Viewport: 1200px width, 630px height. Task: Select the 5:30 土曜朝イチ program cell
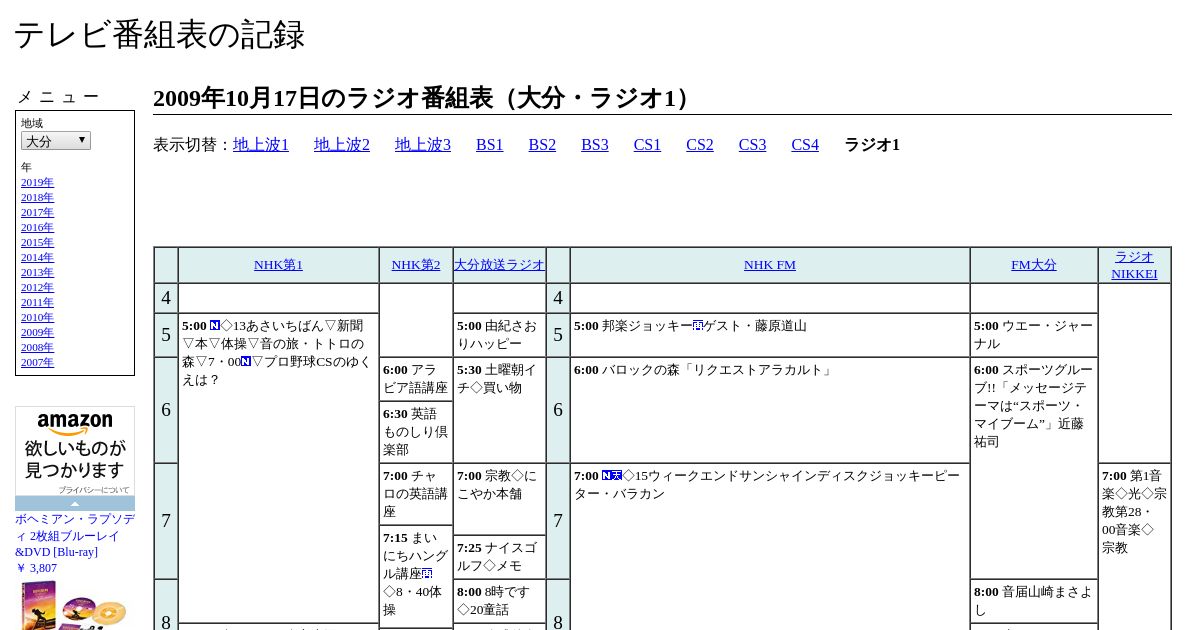tap(500, 410)
